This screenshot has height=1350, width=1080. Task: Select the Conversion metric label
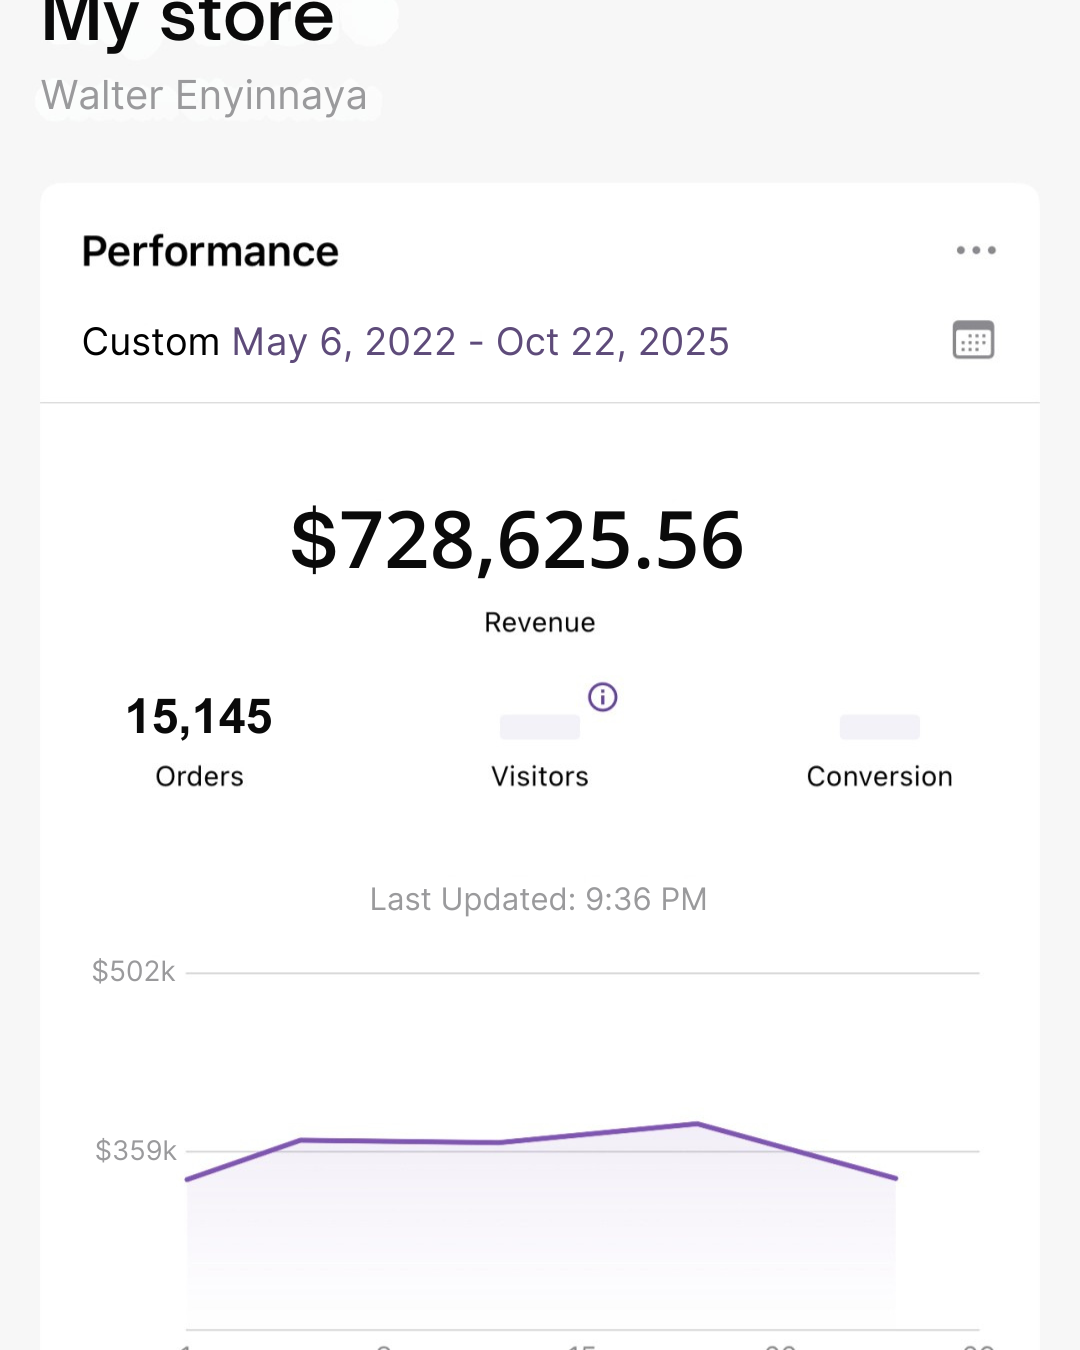point(879,775)
